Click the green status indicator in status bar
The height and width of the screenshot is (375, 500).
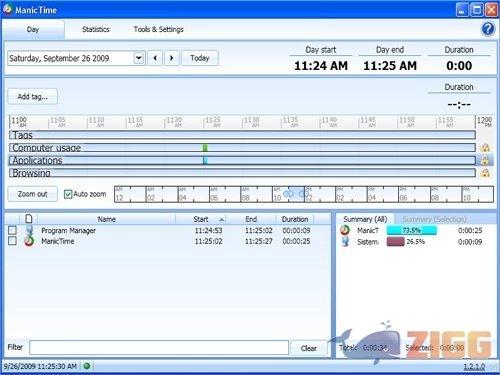(x=87, y=366)
